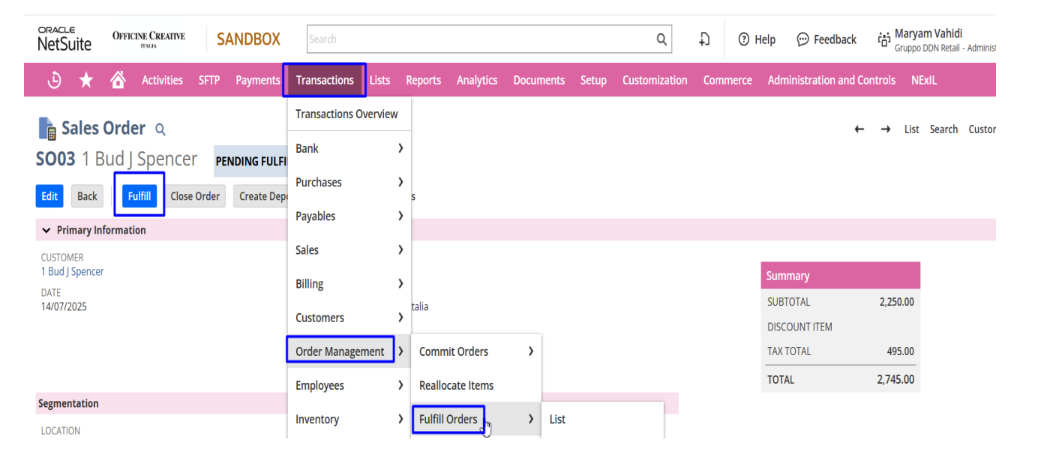Image resolution: width=1044 pixels, height=460 pixels.
Task: Select Transactions Overview menu entry
Action: (347, 114)
